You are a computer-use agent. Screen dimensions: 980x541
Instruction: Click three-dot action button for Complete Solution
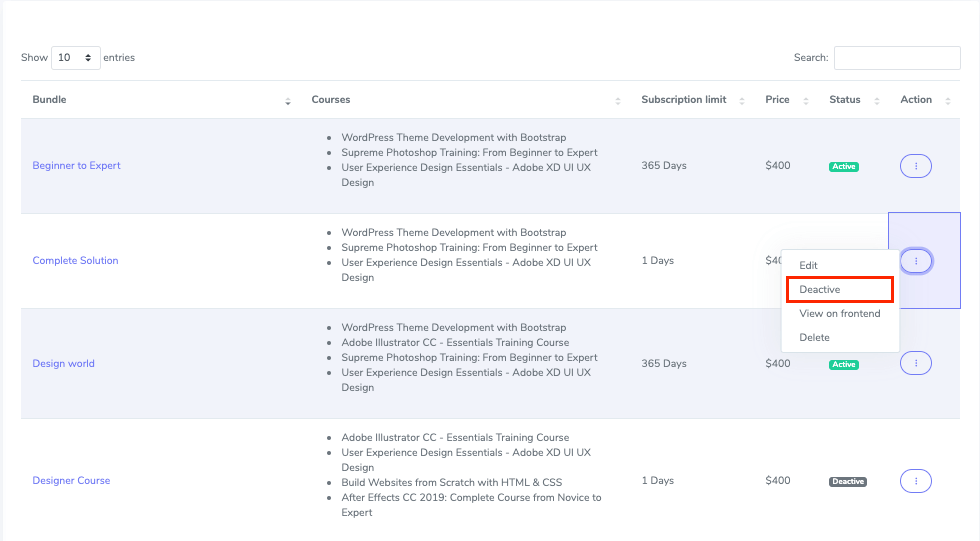tap(915, 261)
